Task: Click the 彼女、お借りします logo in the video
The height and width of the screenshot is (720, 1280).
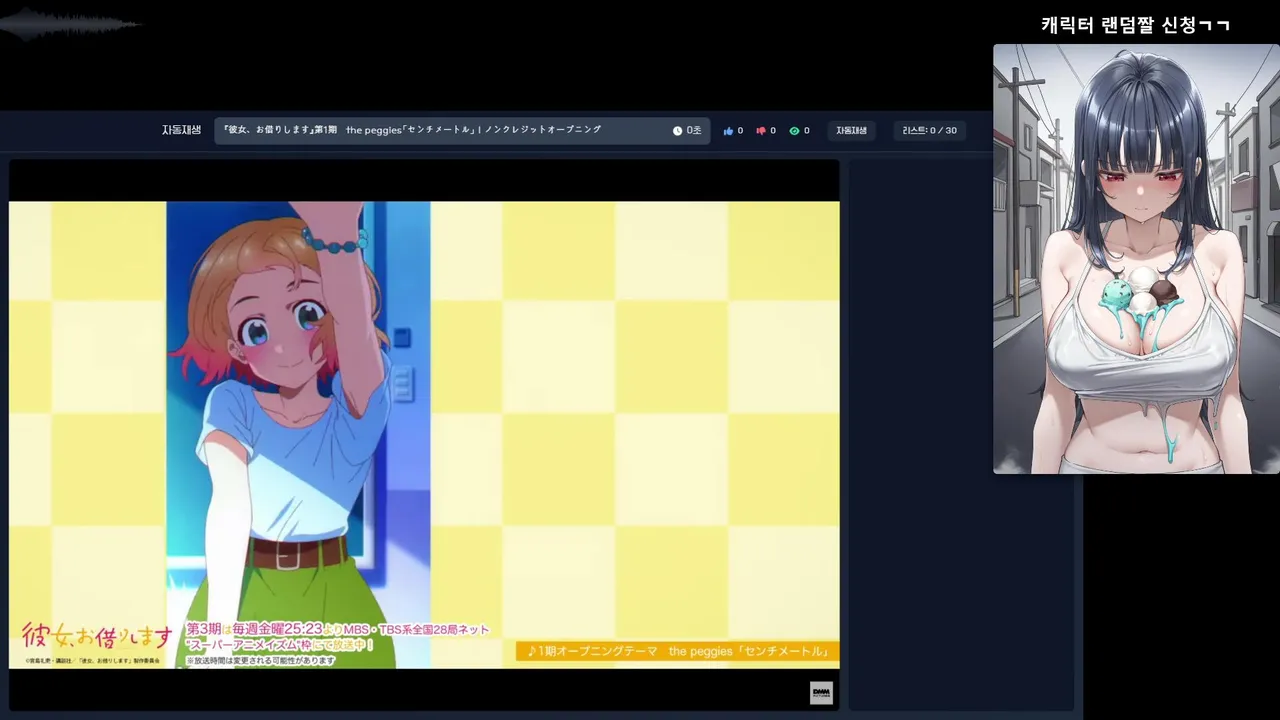Action: [x=96, y=635]
